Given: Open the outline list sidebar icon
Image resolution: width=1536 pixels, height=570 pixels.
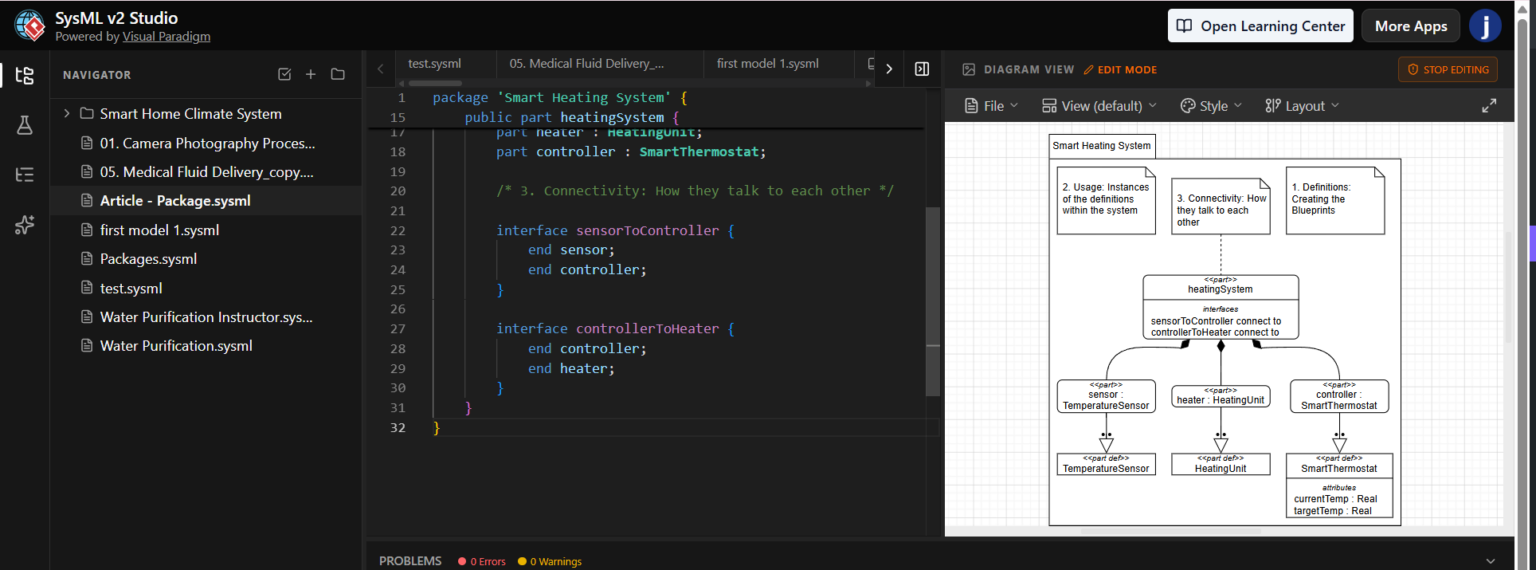Looking at the screenshot, I should point(25,175).
